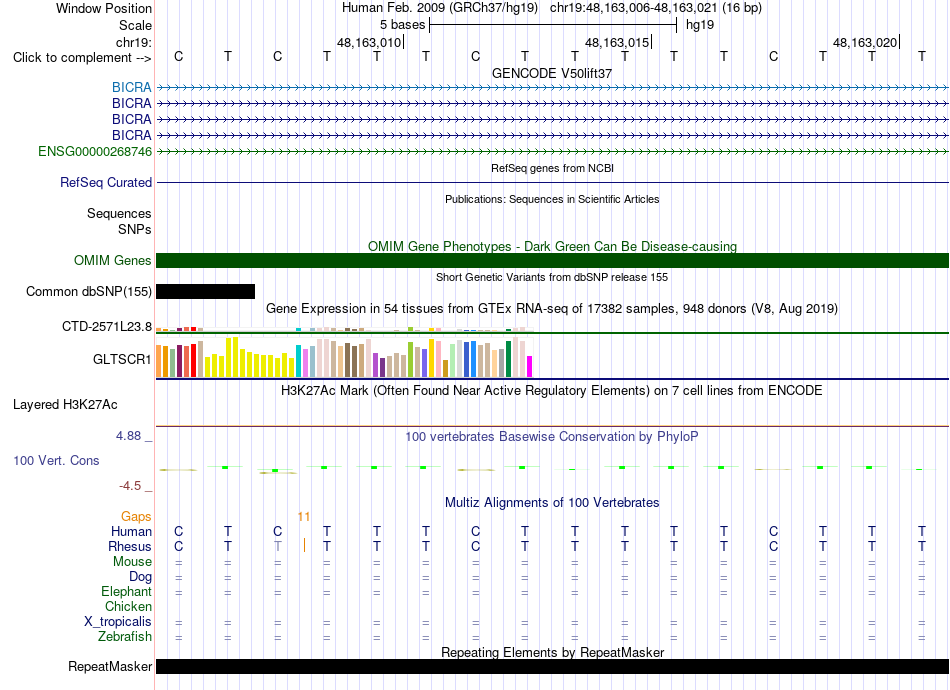The width and height of the screenshot is (950, 690).
Task: Select the Elephant species label
Action: click(x=126, y=592)
